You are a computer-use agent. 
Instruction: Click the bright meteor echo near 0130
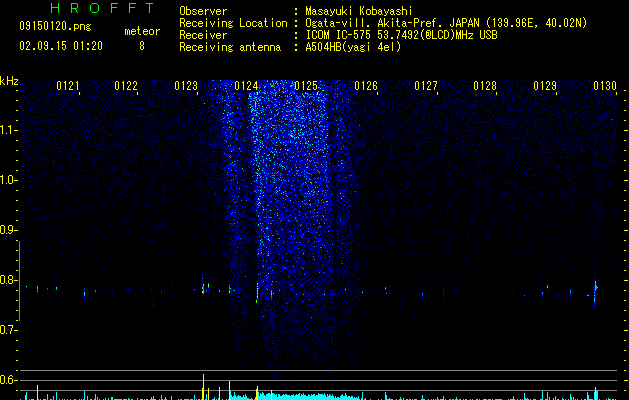(x=596, y=287)
